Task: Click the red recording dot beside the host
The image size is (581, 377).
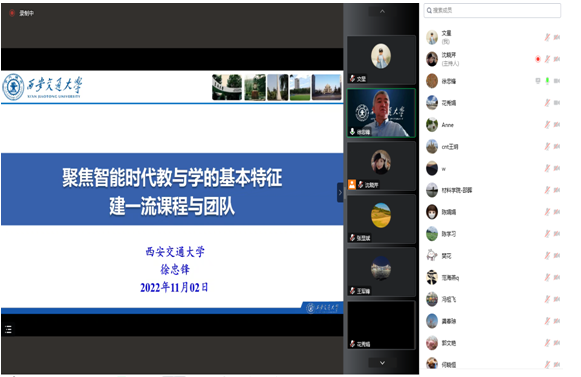Action: tap(538, 59)
